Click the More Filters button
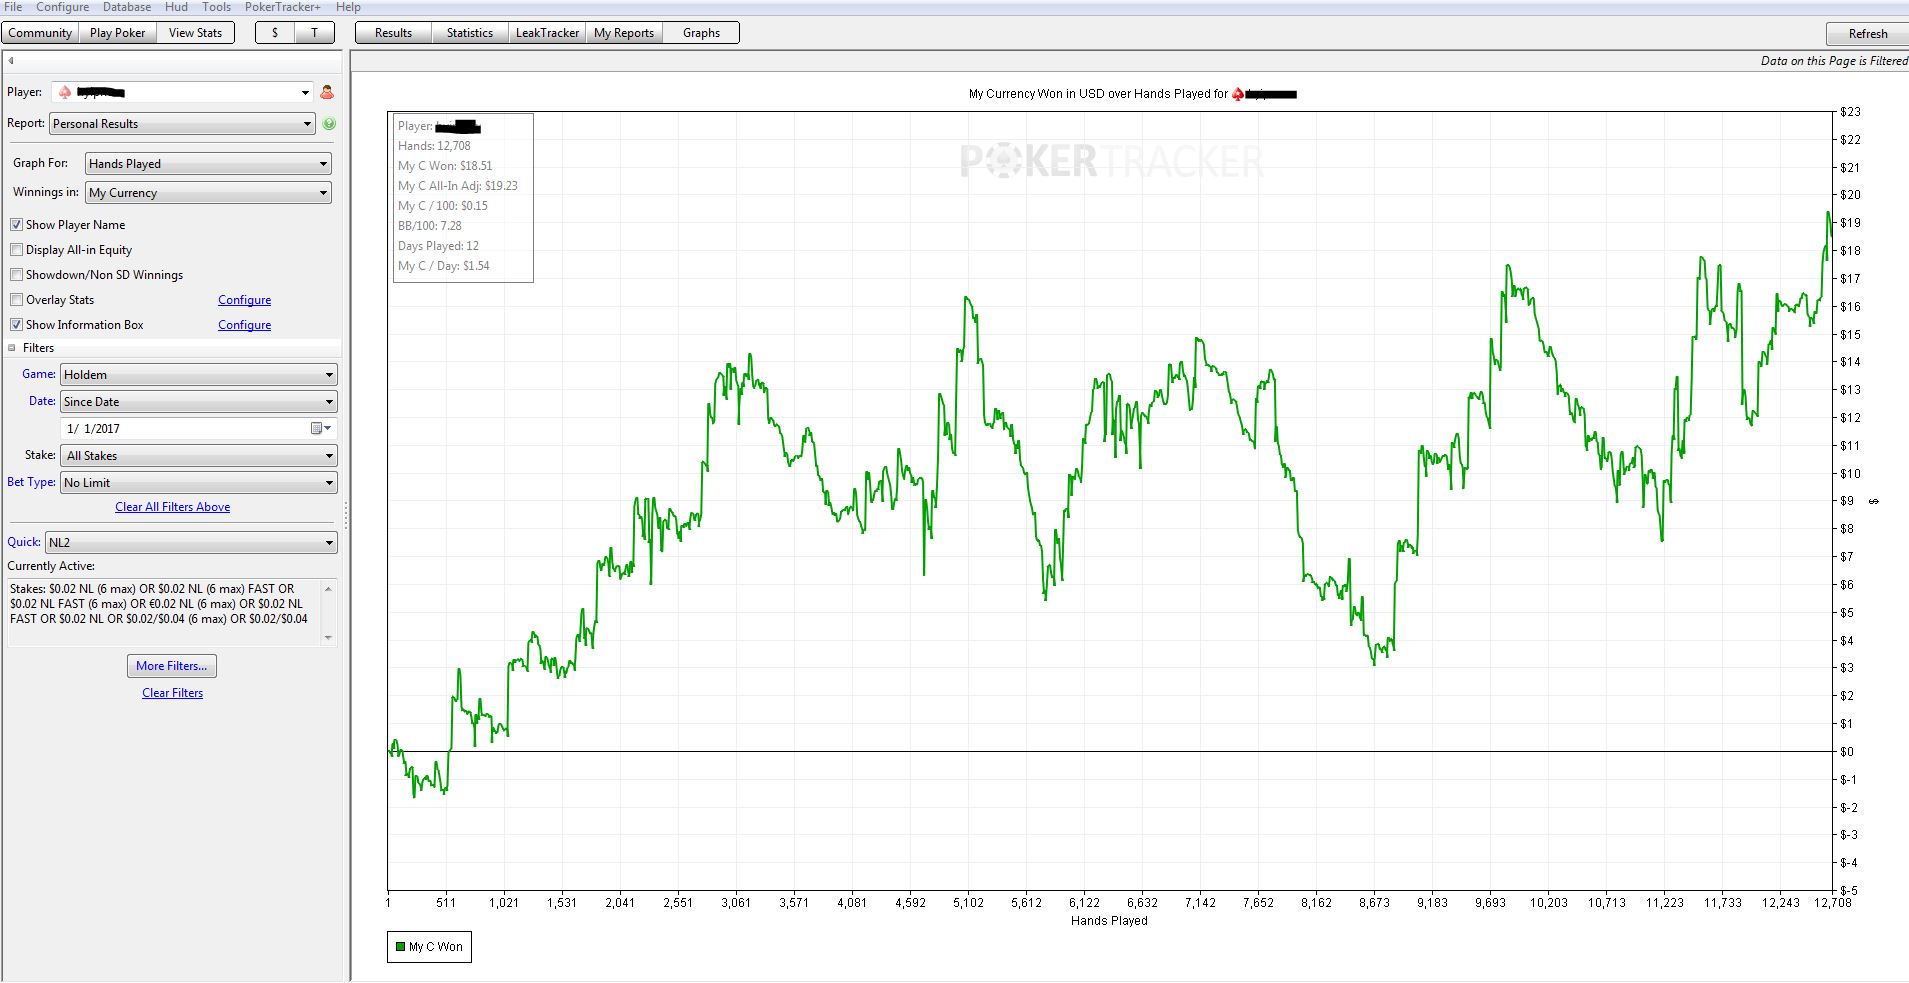 click(x=172, y=666)
